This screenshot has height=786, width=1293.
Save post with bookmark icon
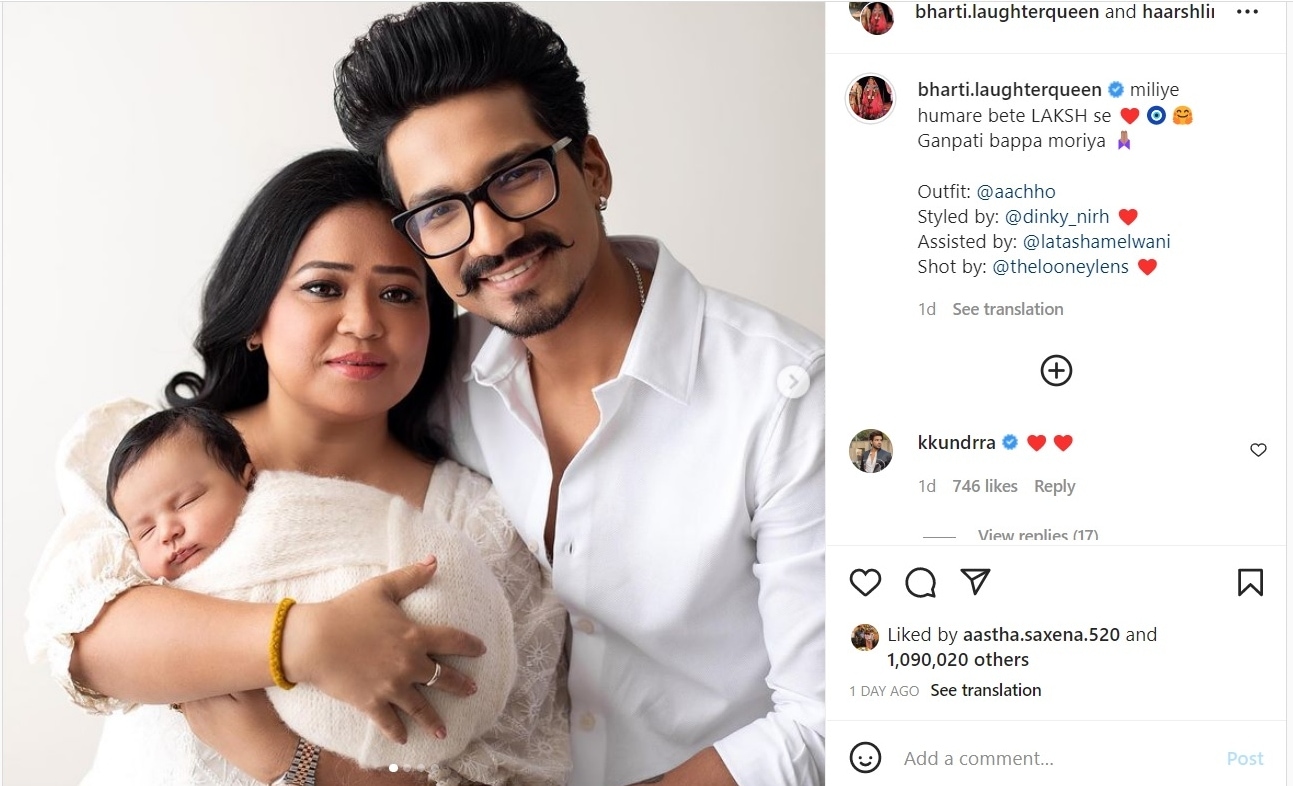pos(1250,582)
